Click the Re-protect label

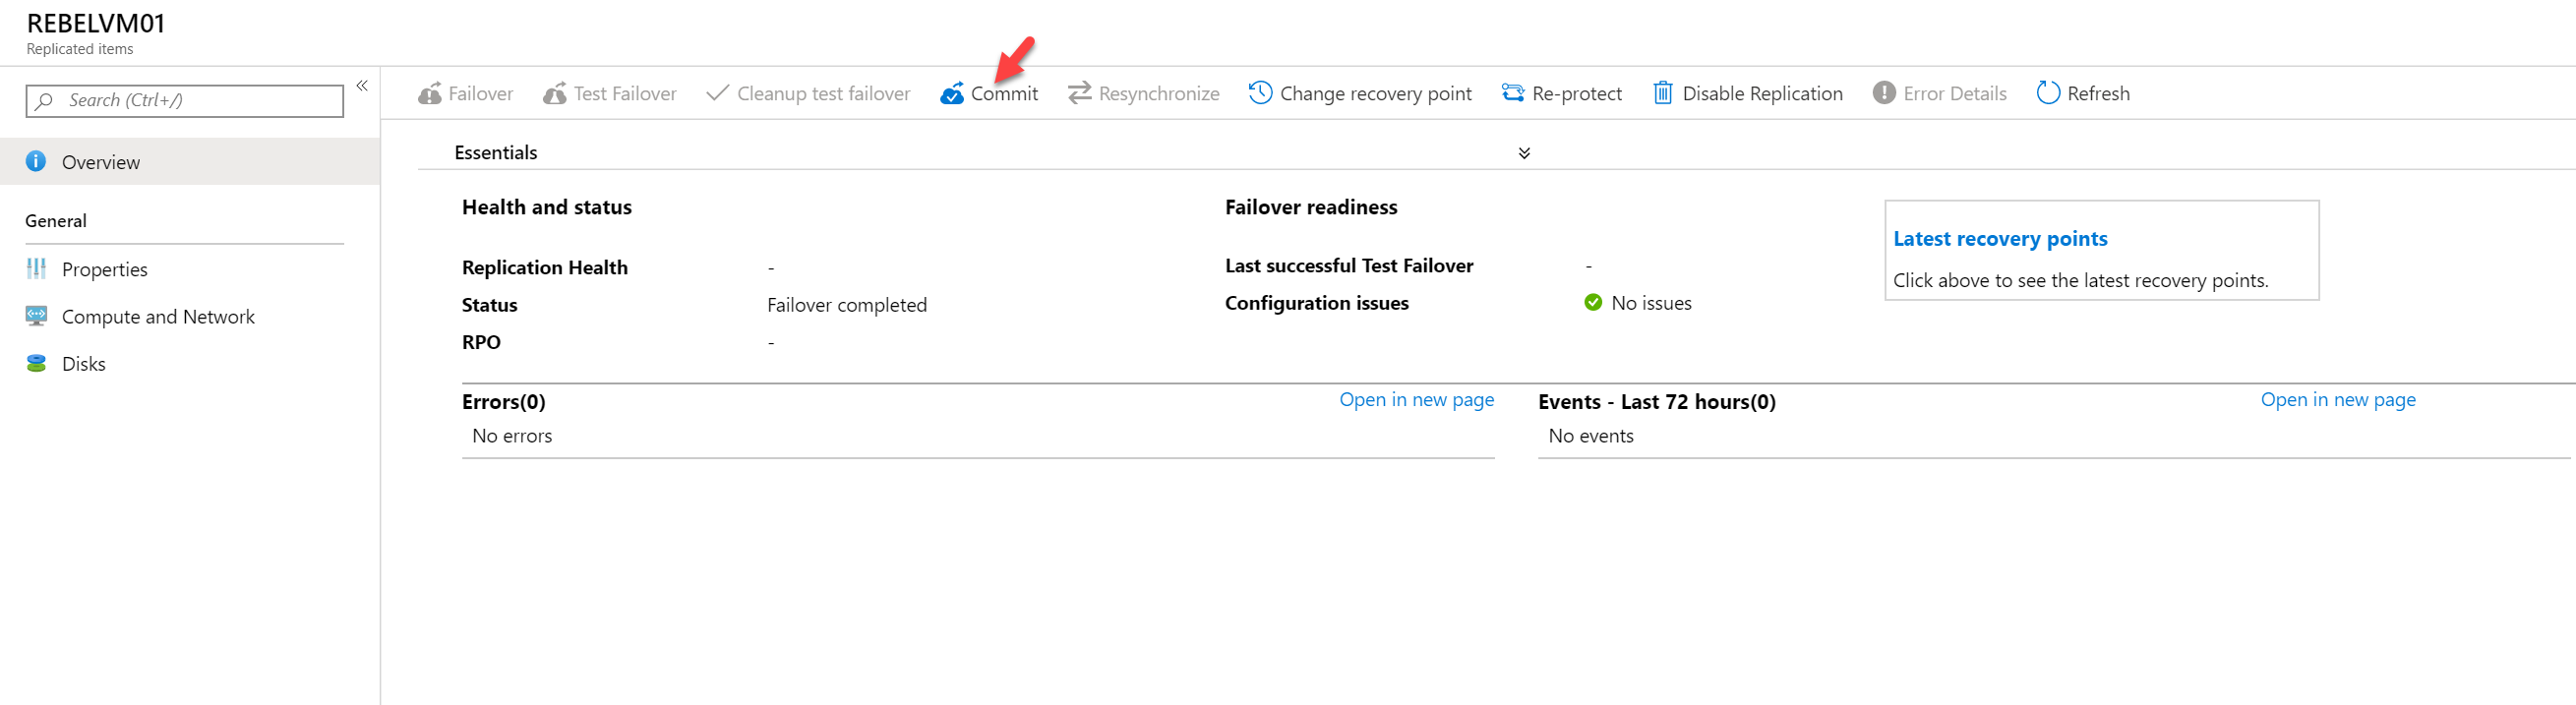1577,94
